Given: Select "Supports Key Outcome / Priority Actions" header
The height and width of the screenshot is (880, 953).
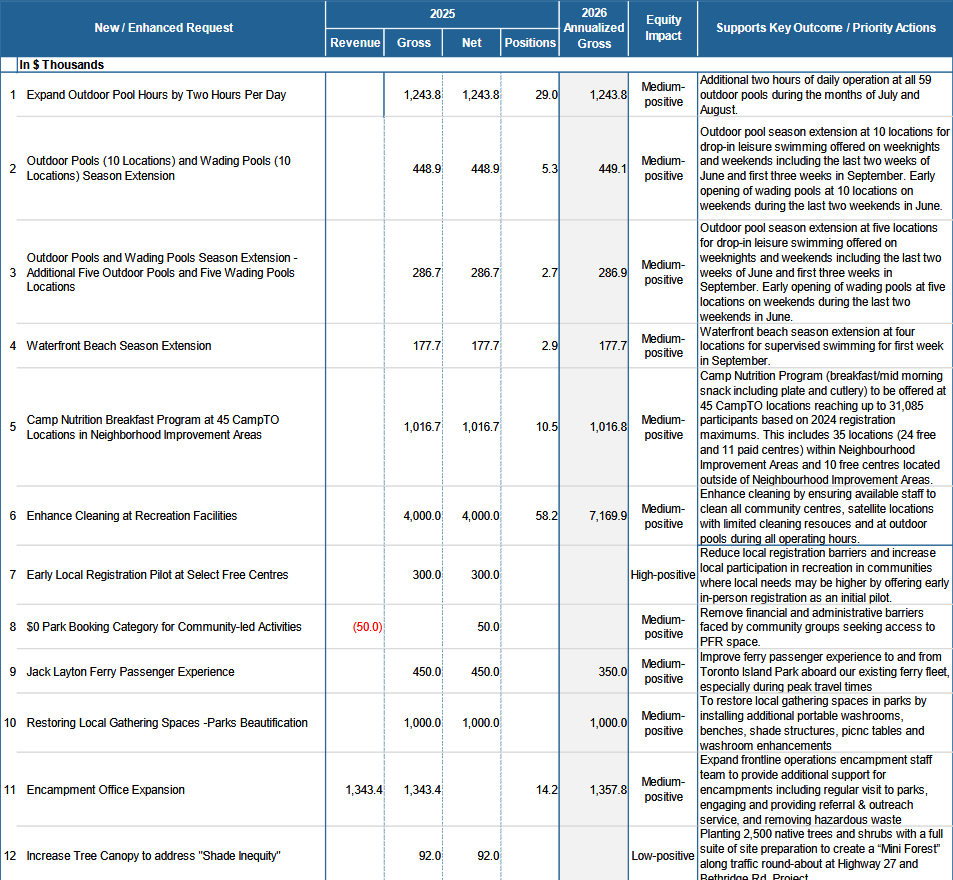Looking at the screenshot, I should [x=825, y=28].
